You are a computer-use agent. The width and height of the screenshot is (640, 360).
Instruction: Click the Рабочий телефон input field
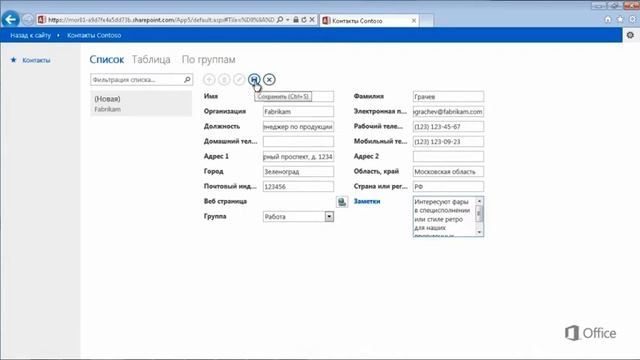point(448,127)
